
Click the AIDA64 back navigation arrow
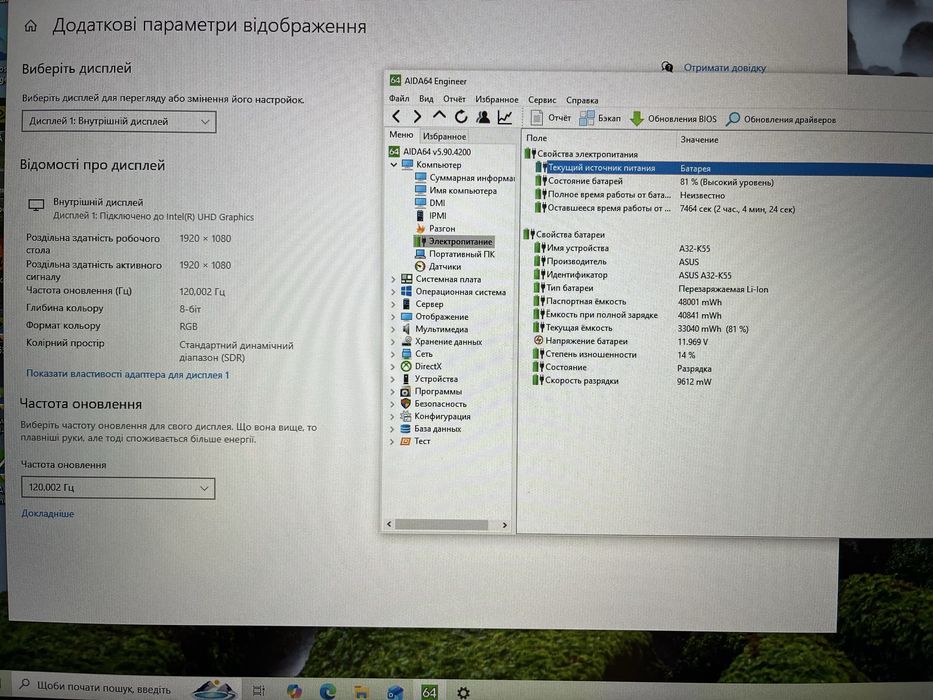point(397,117)
